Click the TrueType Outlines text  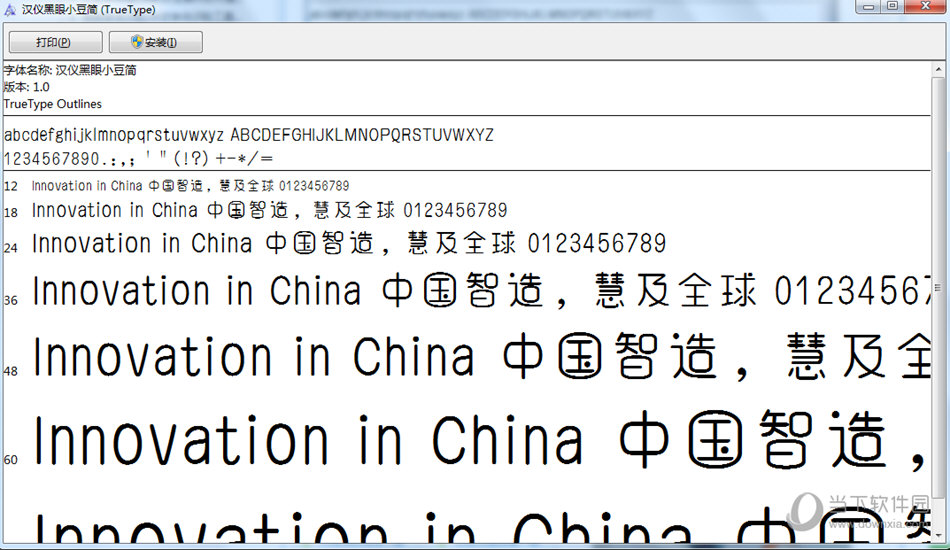pyautogui.click(x=53, y=104)
